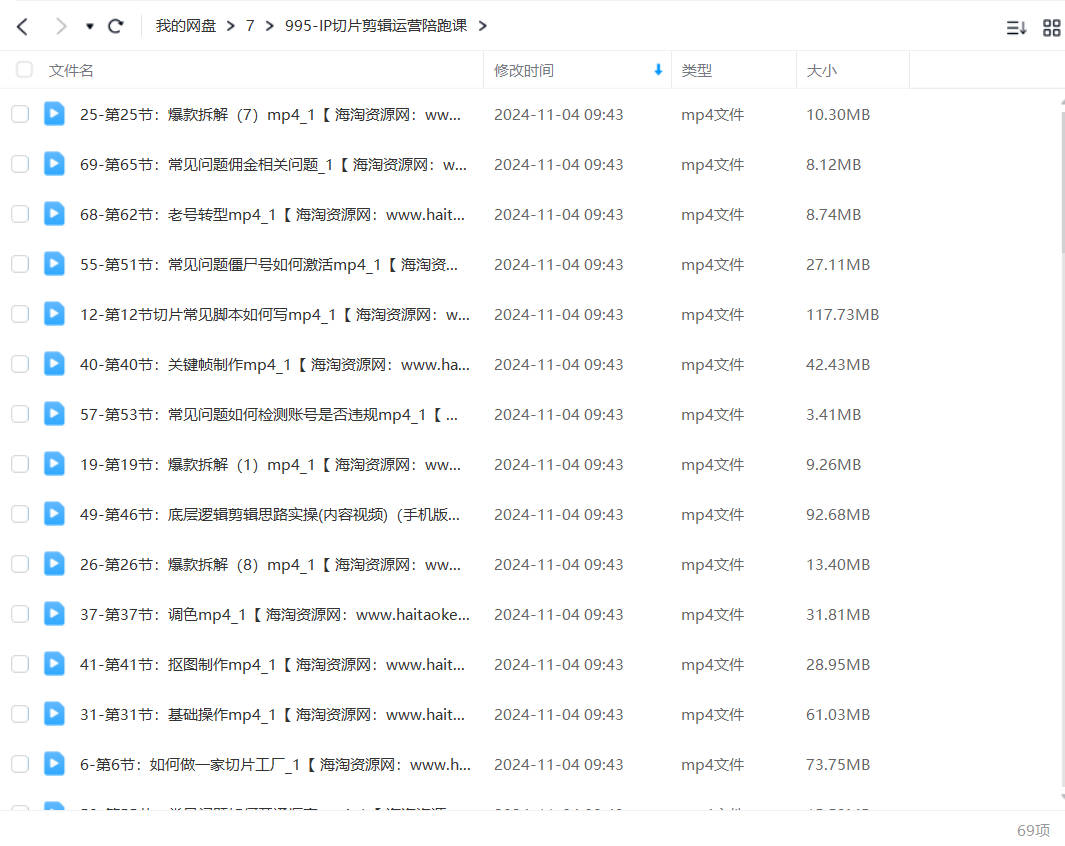Screen dimensions: 1065x846
Task: Click the 69项 item count
Action: [1033, 830]
